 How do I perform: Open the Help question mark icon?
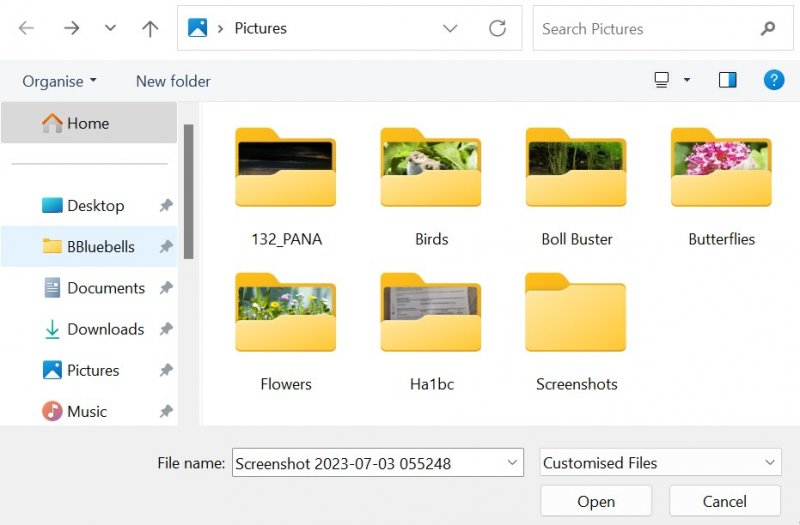click(x=773, y=80)
